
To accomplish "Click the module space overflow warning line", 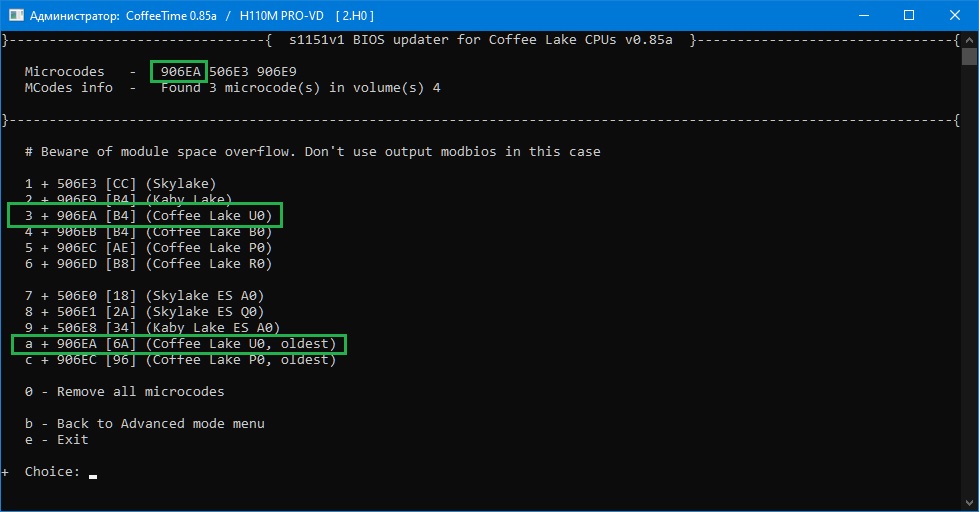I will coord(312,152).
